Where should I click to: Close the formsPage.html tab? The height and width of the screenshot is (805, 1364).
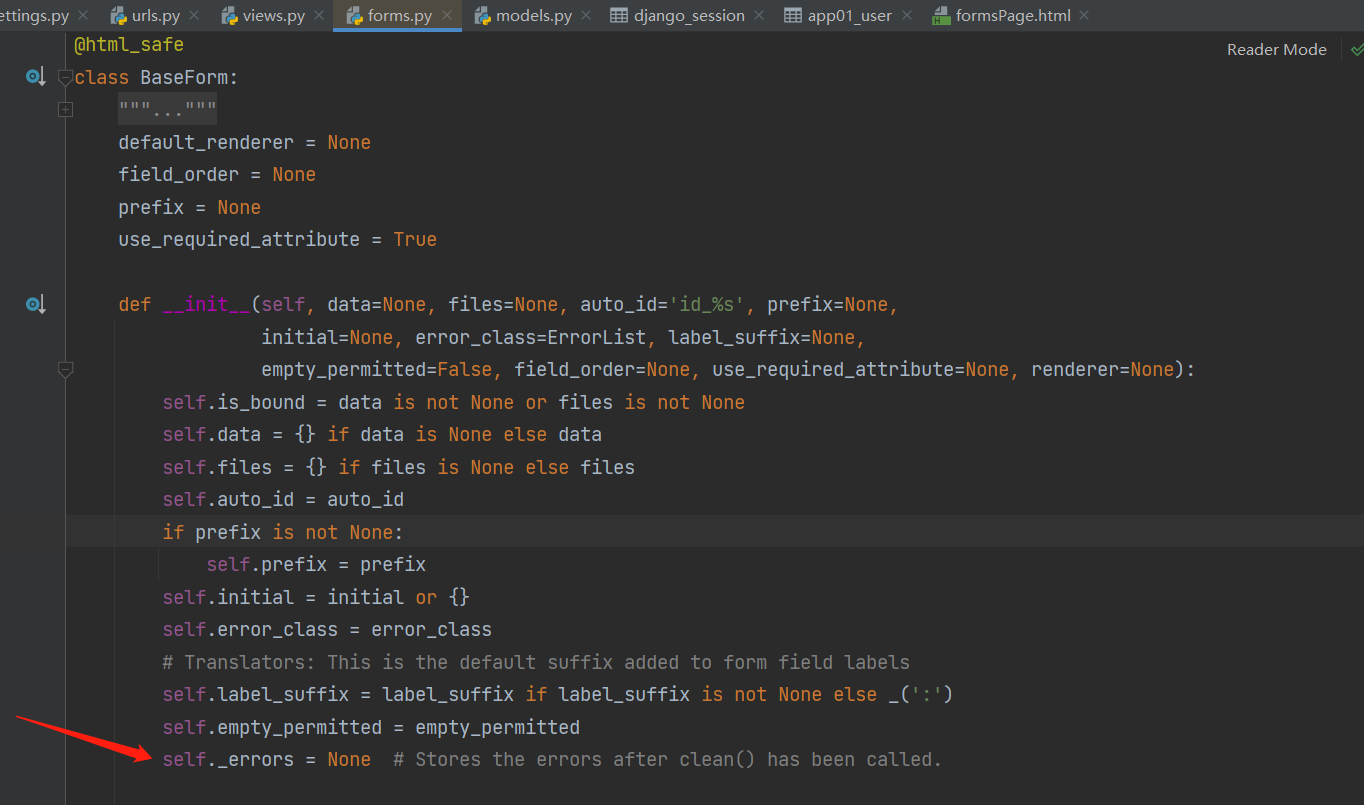[1084, 15]
